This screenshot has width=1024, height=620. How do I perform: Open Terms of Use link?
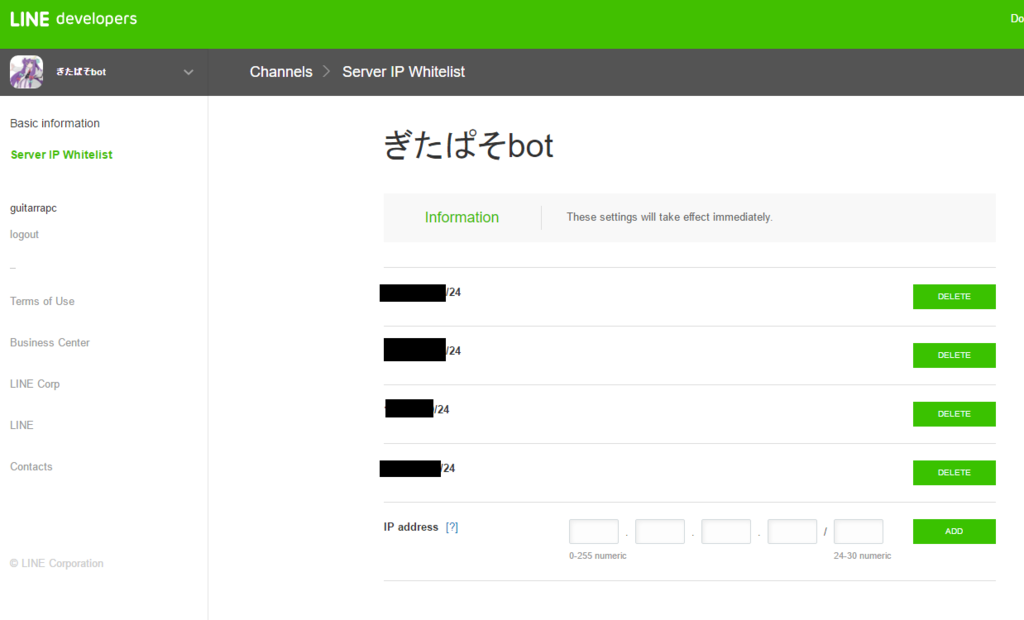42,301
